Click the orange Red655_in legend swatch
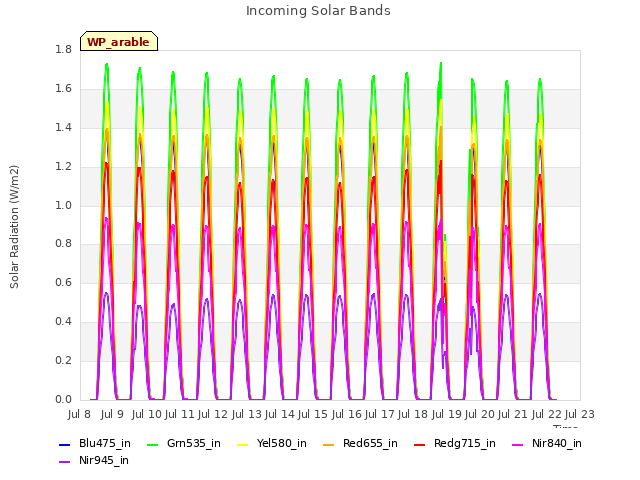This screenshot has height=480, width=640. (x=329, y=444)
